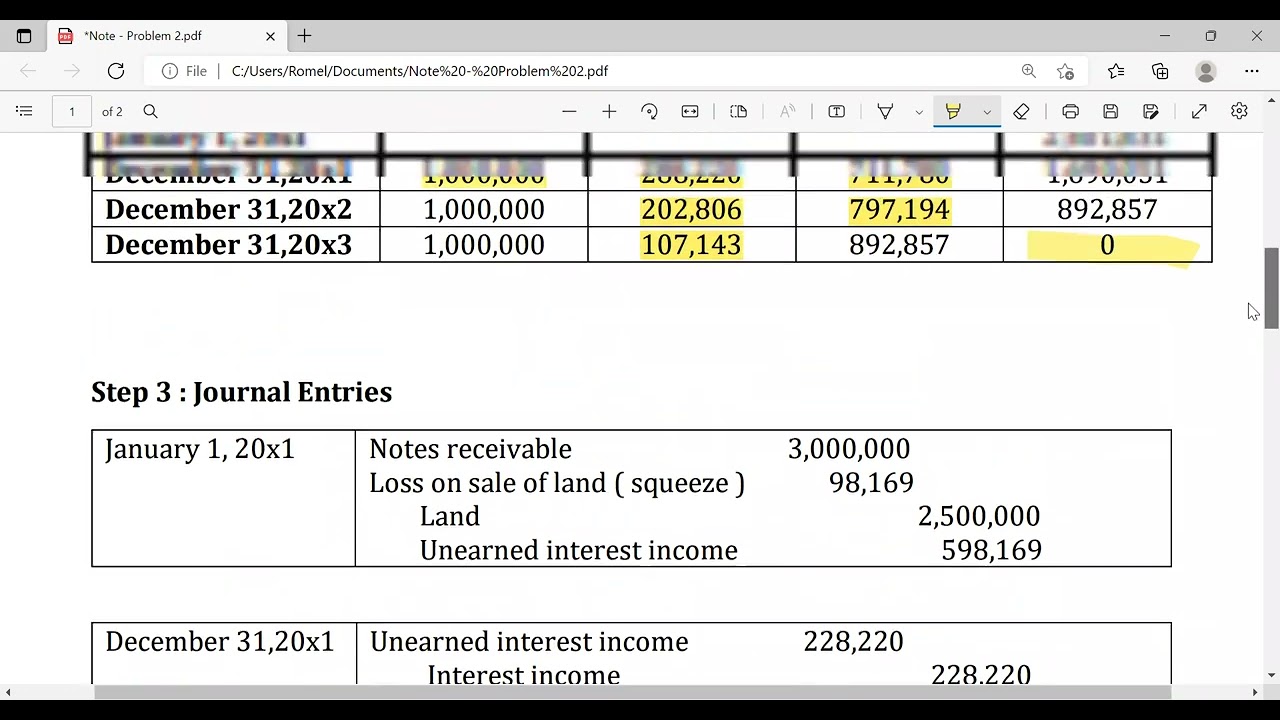Viewport: 1280px width, 720px height.
Task: Click the Loss on sale of land line
Action: [557, 483]
